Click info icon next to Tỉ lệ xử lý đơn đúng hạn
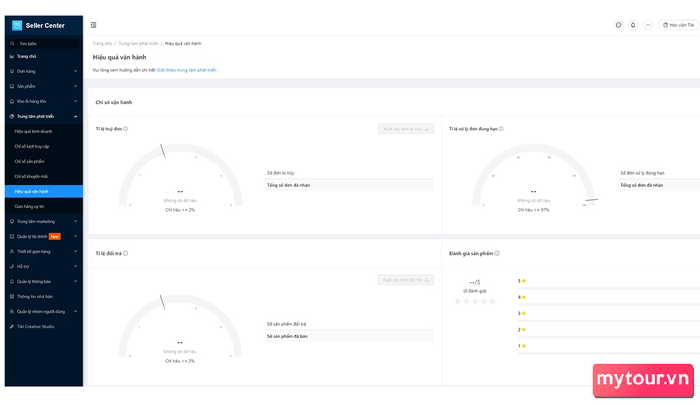 [501, 129]
